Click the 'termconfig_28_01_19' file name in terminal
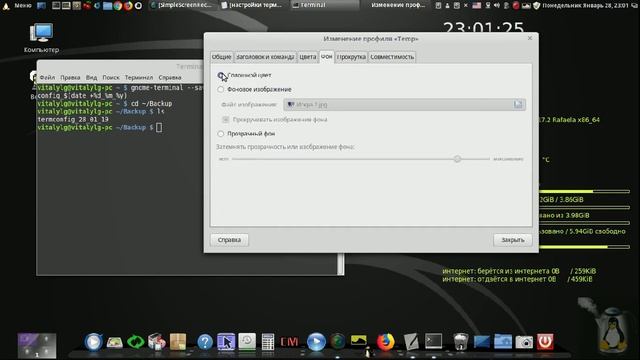The image size is (640, 360). 73,120
